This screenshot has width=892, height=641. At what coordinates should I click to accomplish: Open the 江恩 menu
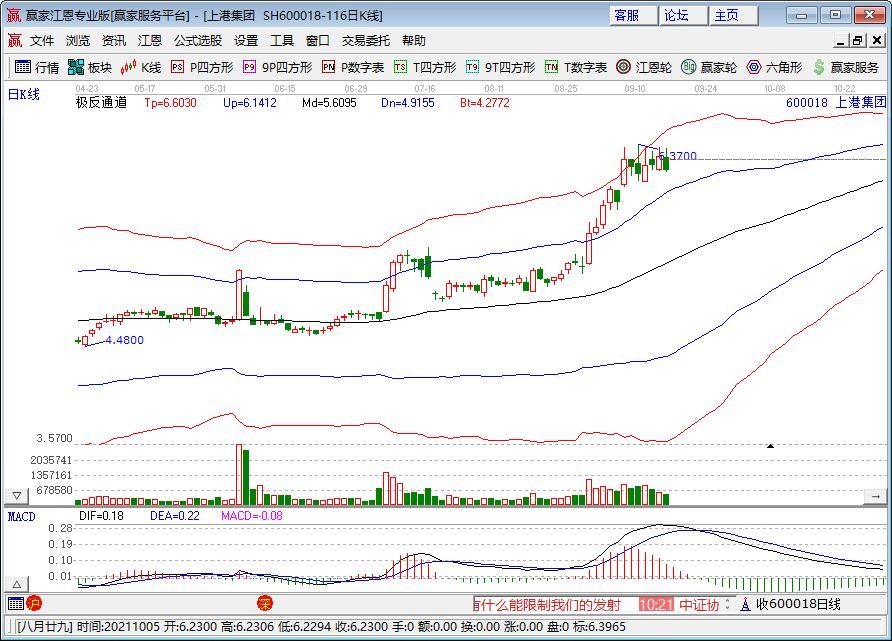(x=150, y=40)
